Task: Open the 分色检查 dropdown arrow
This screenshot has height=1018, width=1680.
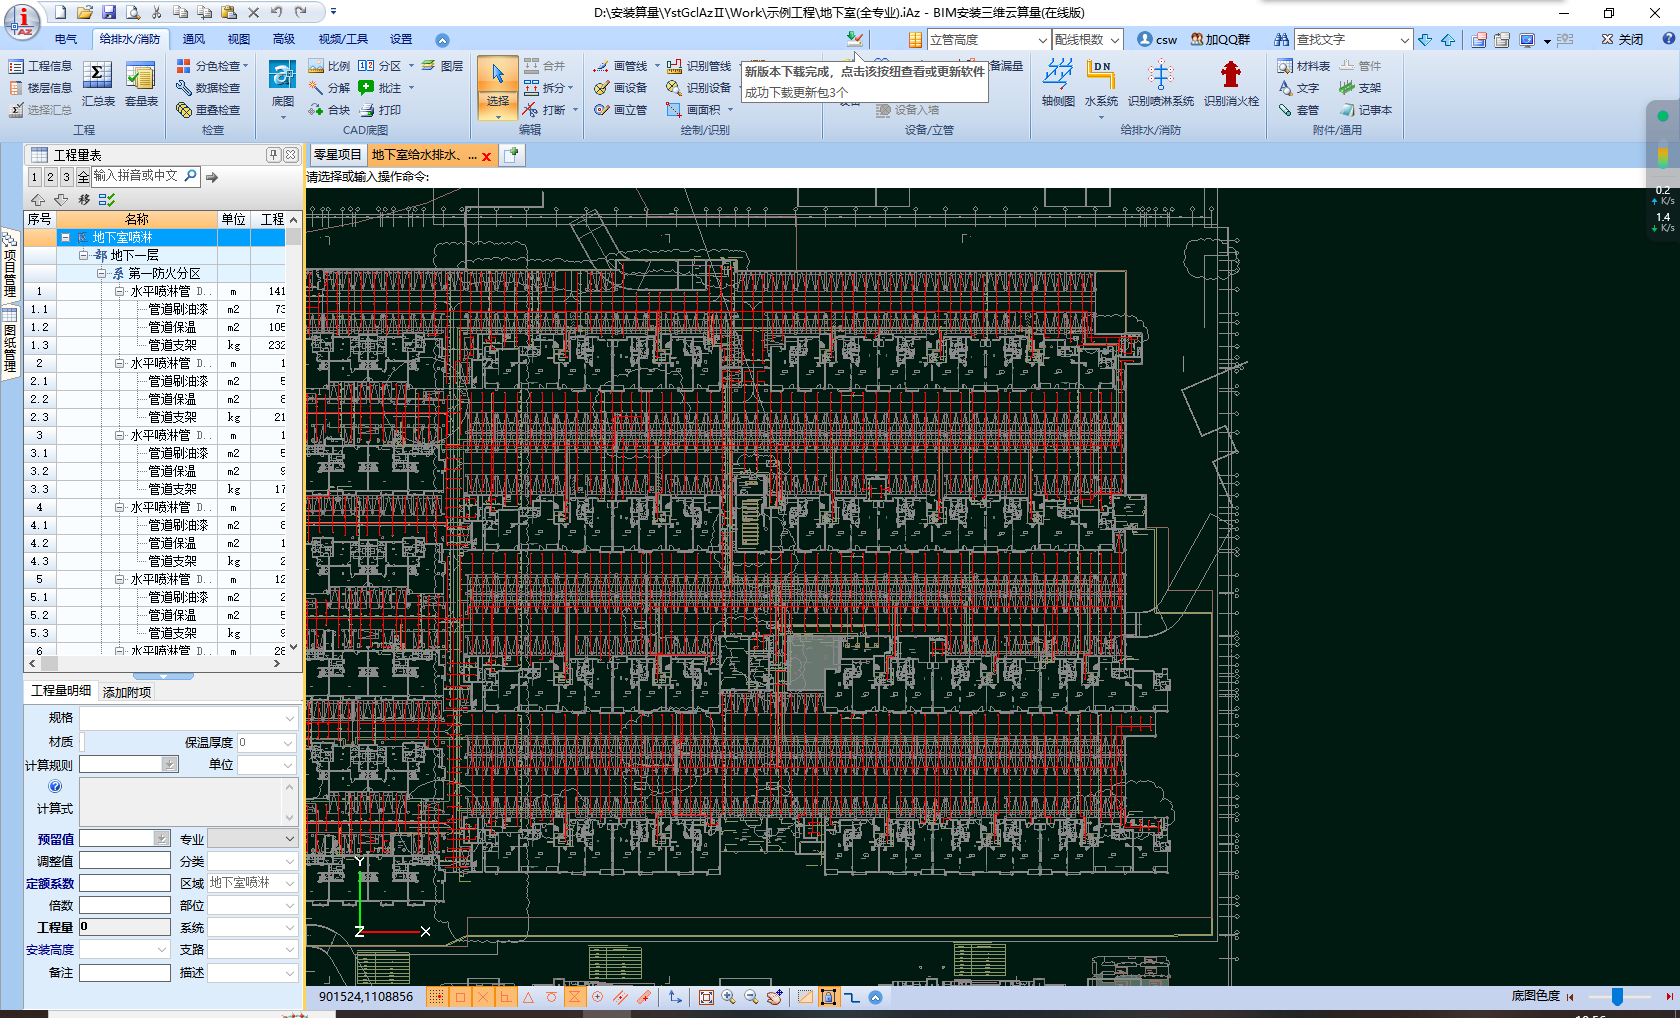Action: (246, 66)
